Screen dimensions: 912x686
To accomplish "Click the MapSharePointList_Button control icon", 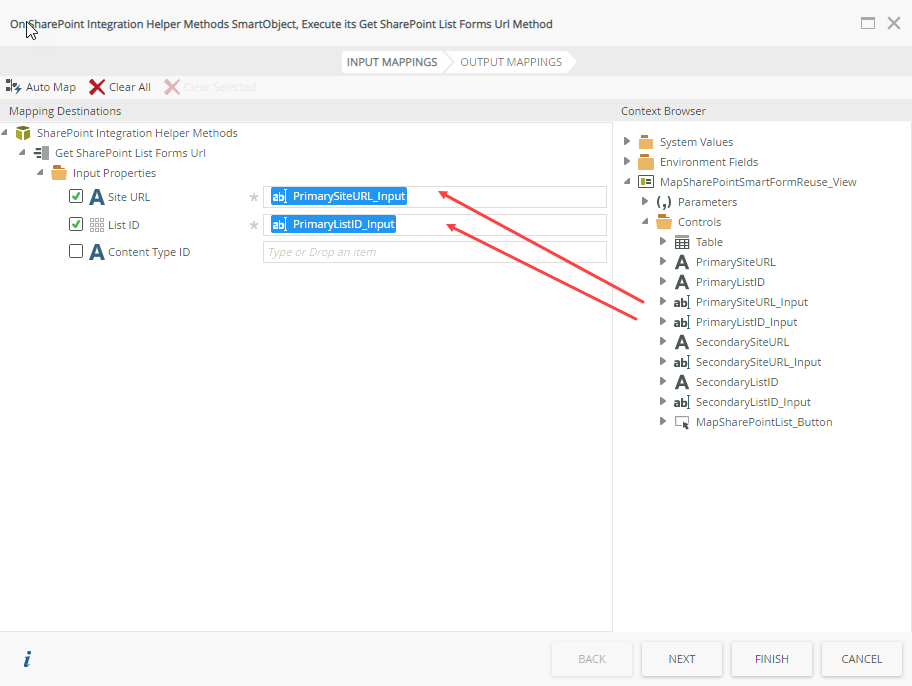I will (682, 422).
